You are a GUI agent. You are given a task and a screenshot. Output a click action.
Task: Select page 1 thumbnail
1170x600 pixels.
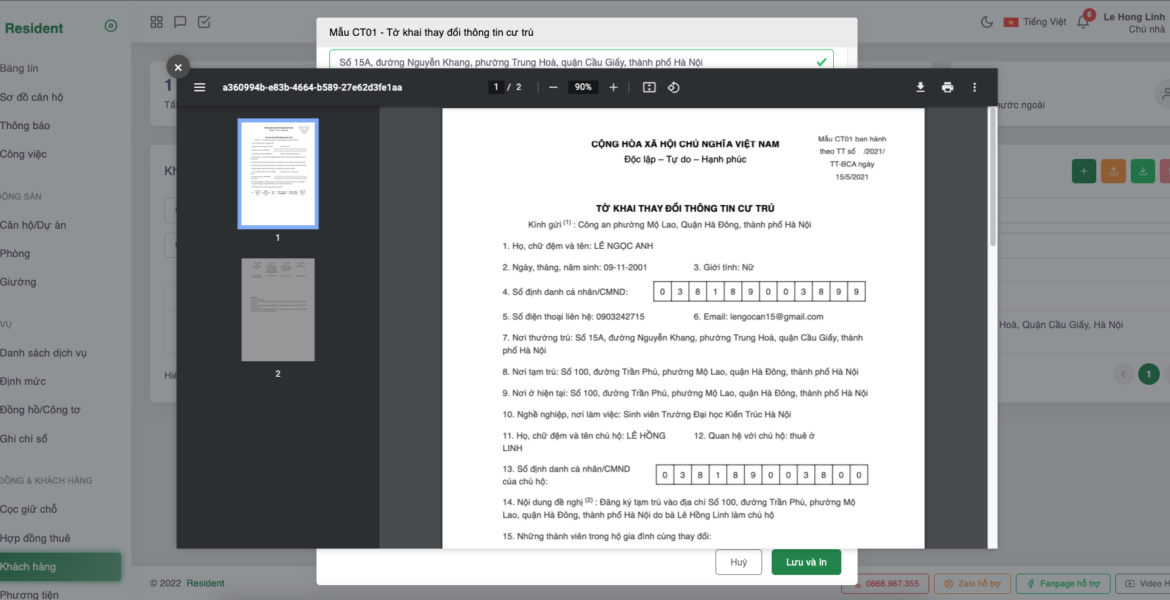pyautogui.click(x=278, y=174)
